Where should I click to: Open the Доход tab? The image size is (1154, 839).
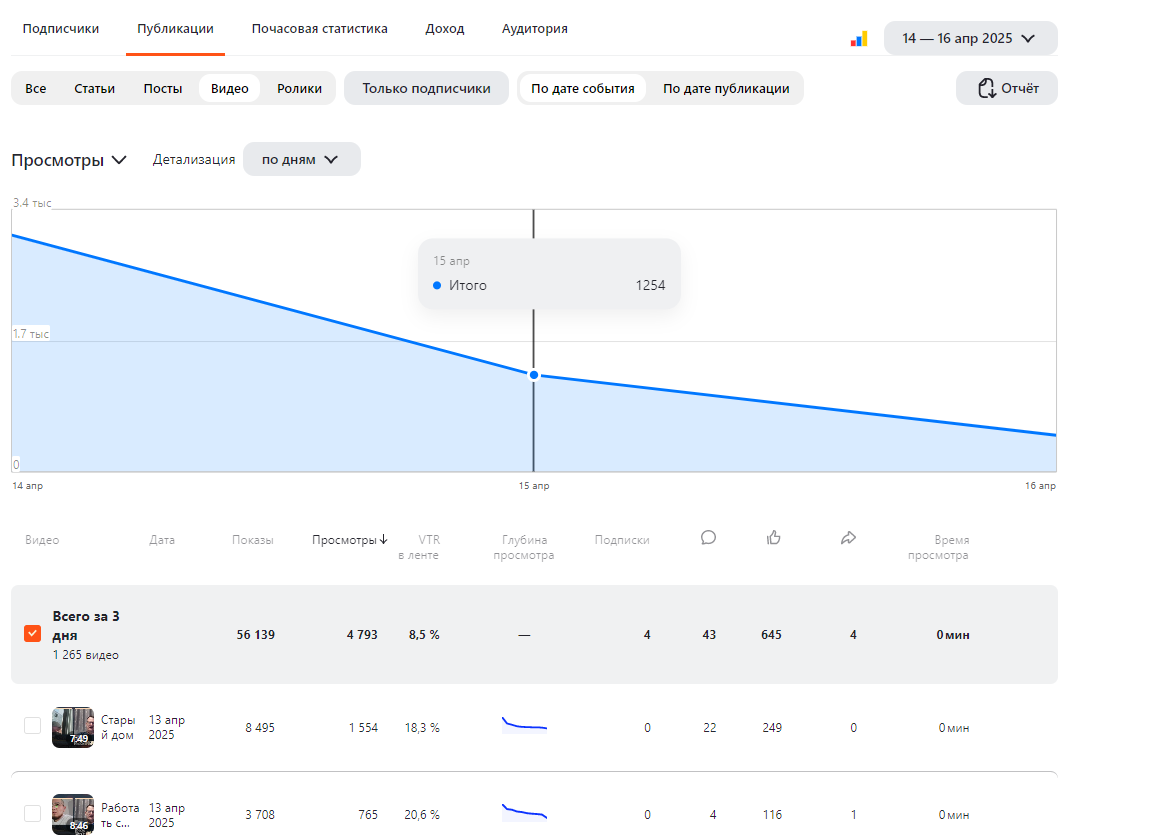pos(445,29)
